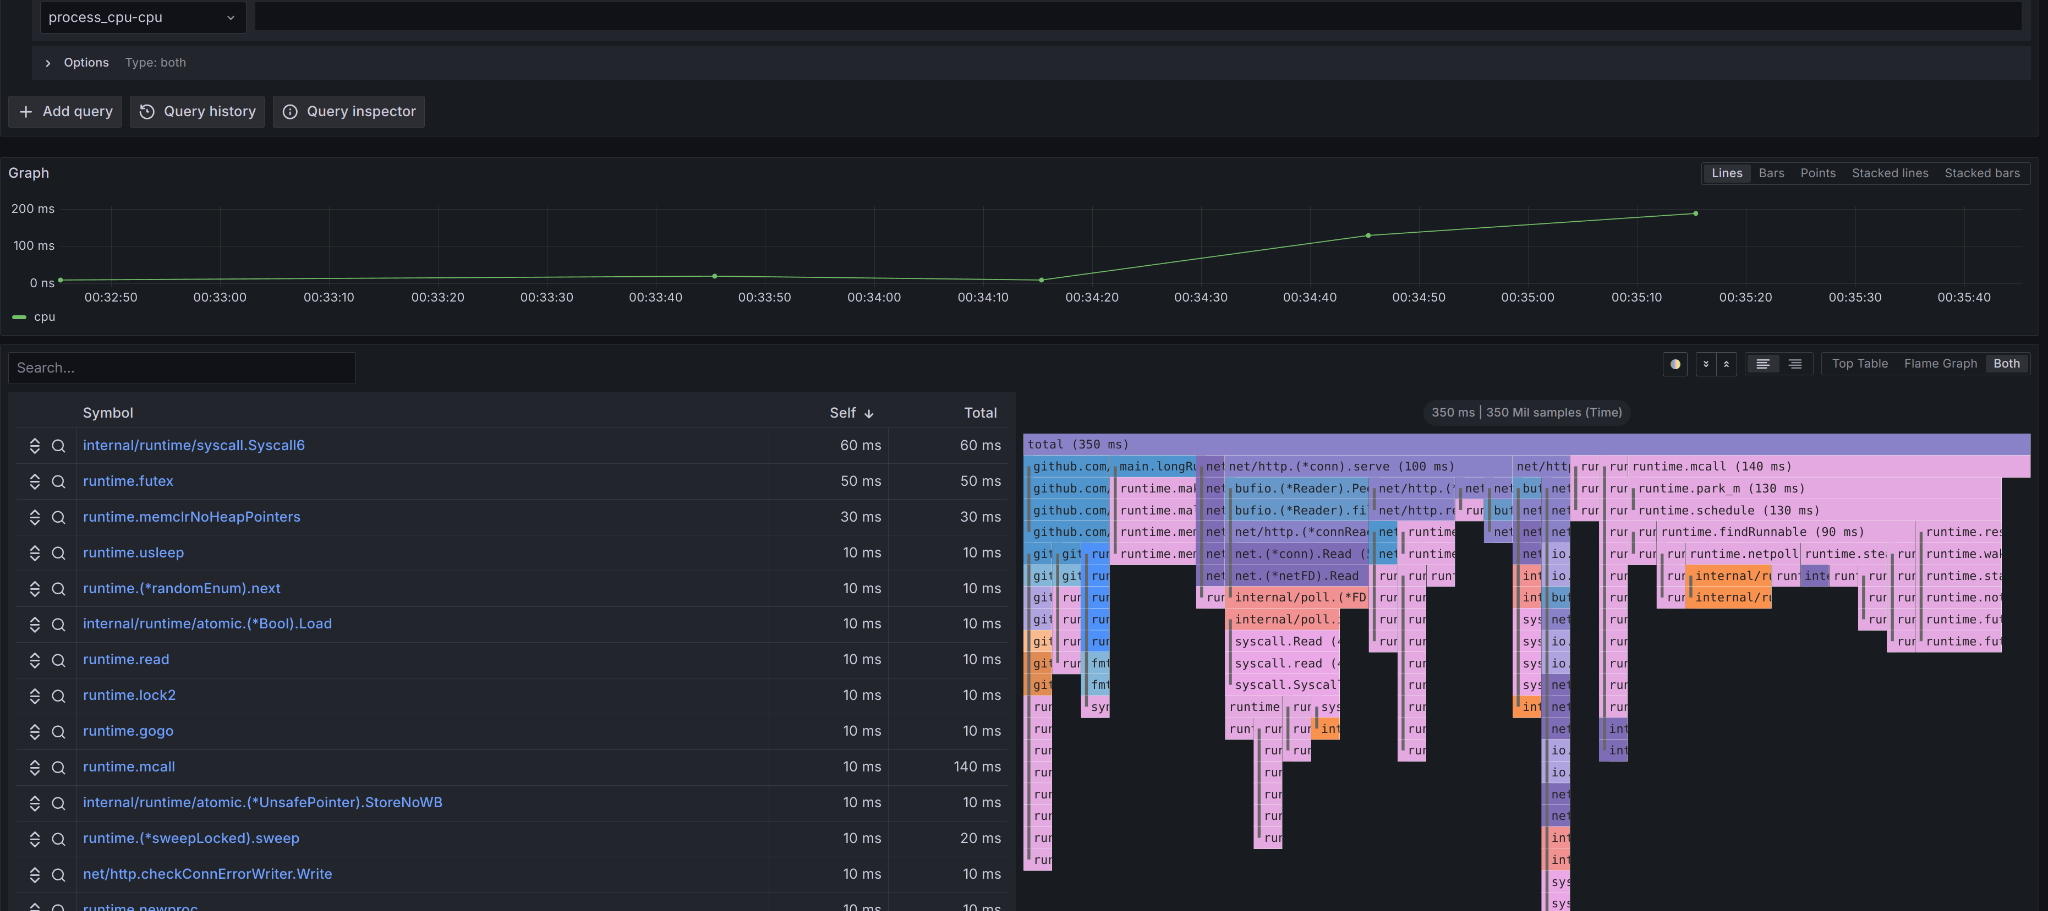Open Query inspector

point(349,112)
